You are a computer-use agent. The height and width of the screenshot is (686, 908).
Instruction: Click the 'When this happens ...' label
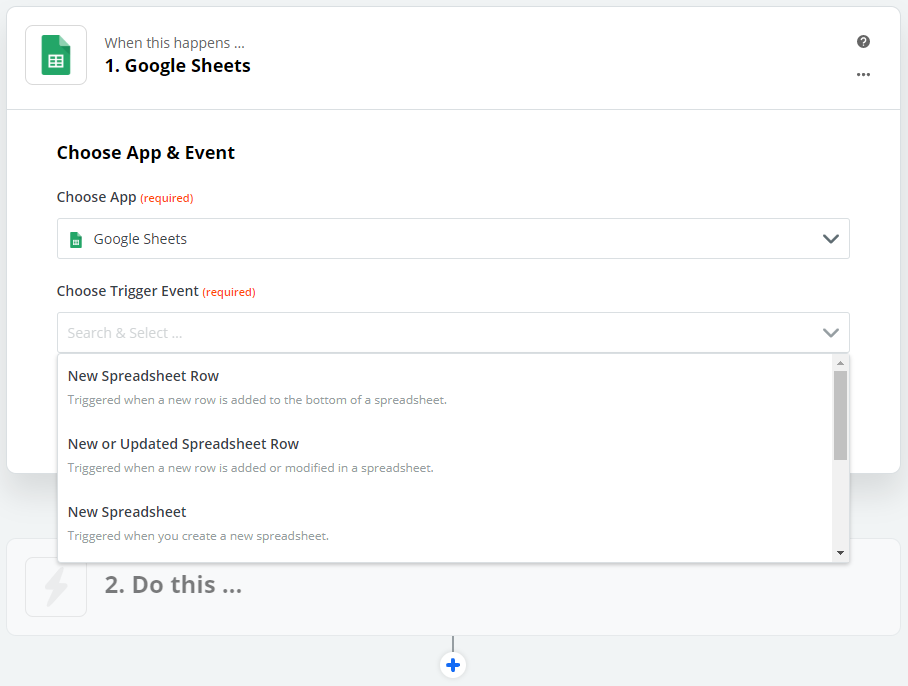pos(174,43)
